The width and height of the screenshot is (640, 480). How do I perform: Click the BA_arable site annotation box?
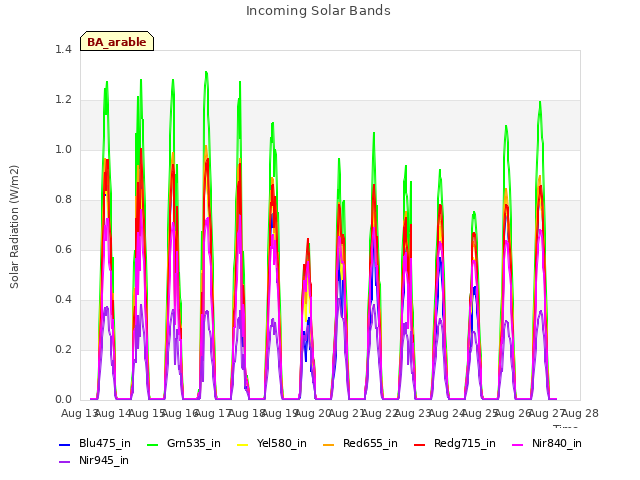[x=117, y=41]
